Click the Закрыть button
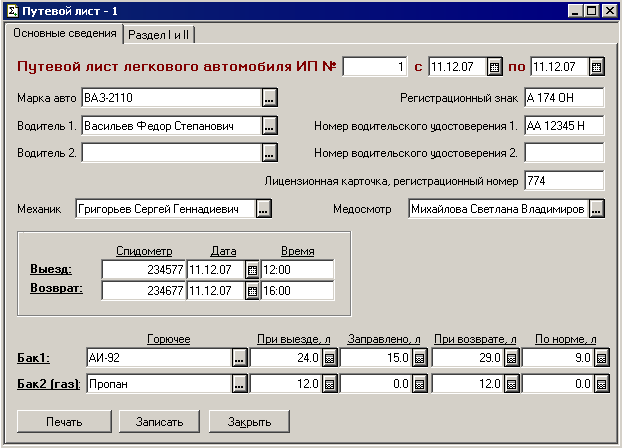 [250, 421]
